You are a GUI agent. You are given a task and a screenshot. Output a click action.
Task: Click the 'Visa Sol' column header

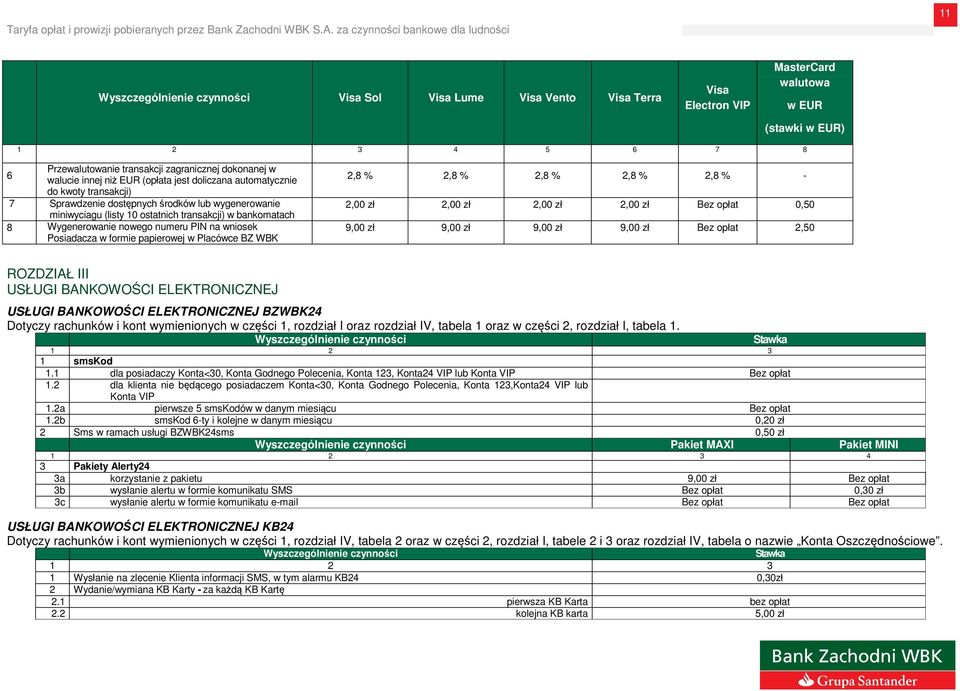click(360, 97)
